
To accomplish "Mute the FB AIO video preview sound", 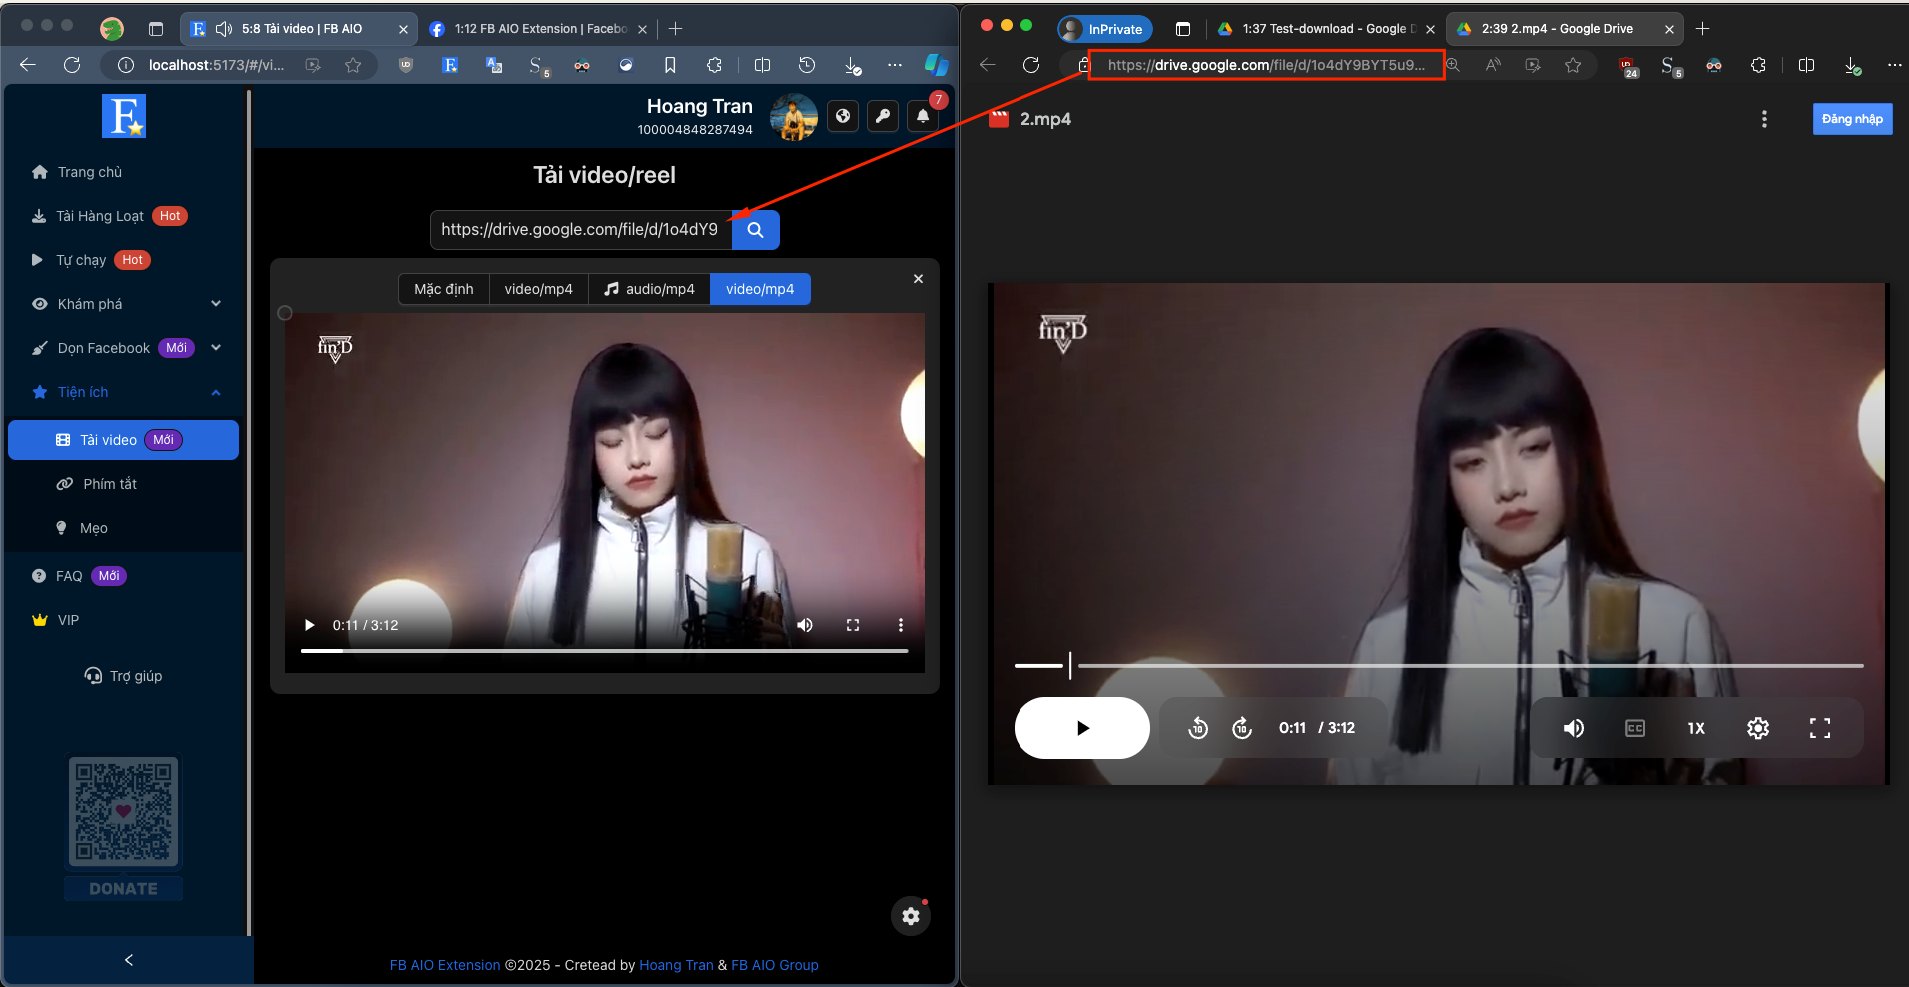I will click(805, 625).
